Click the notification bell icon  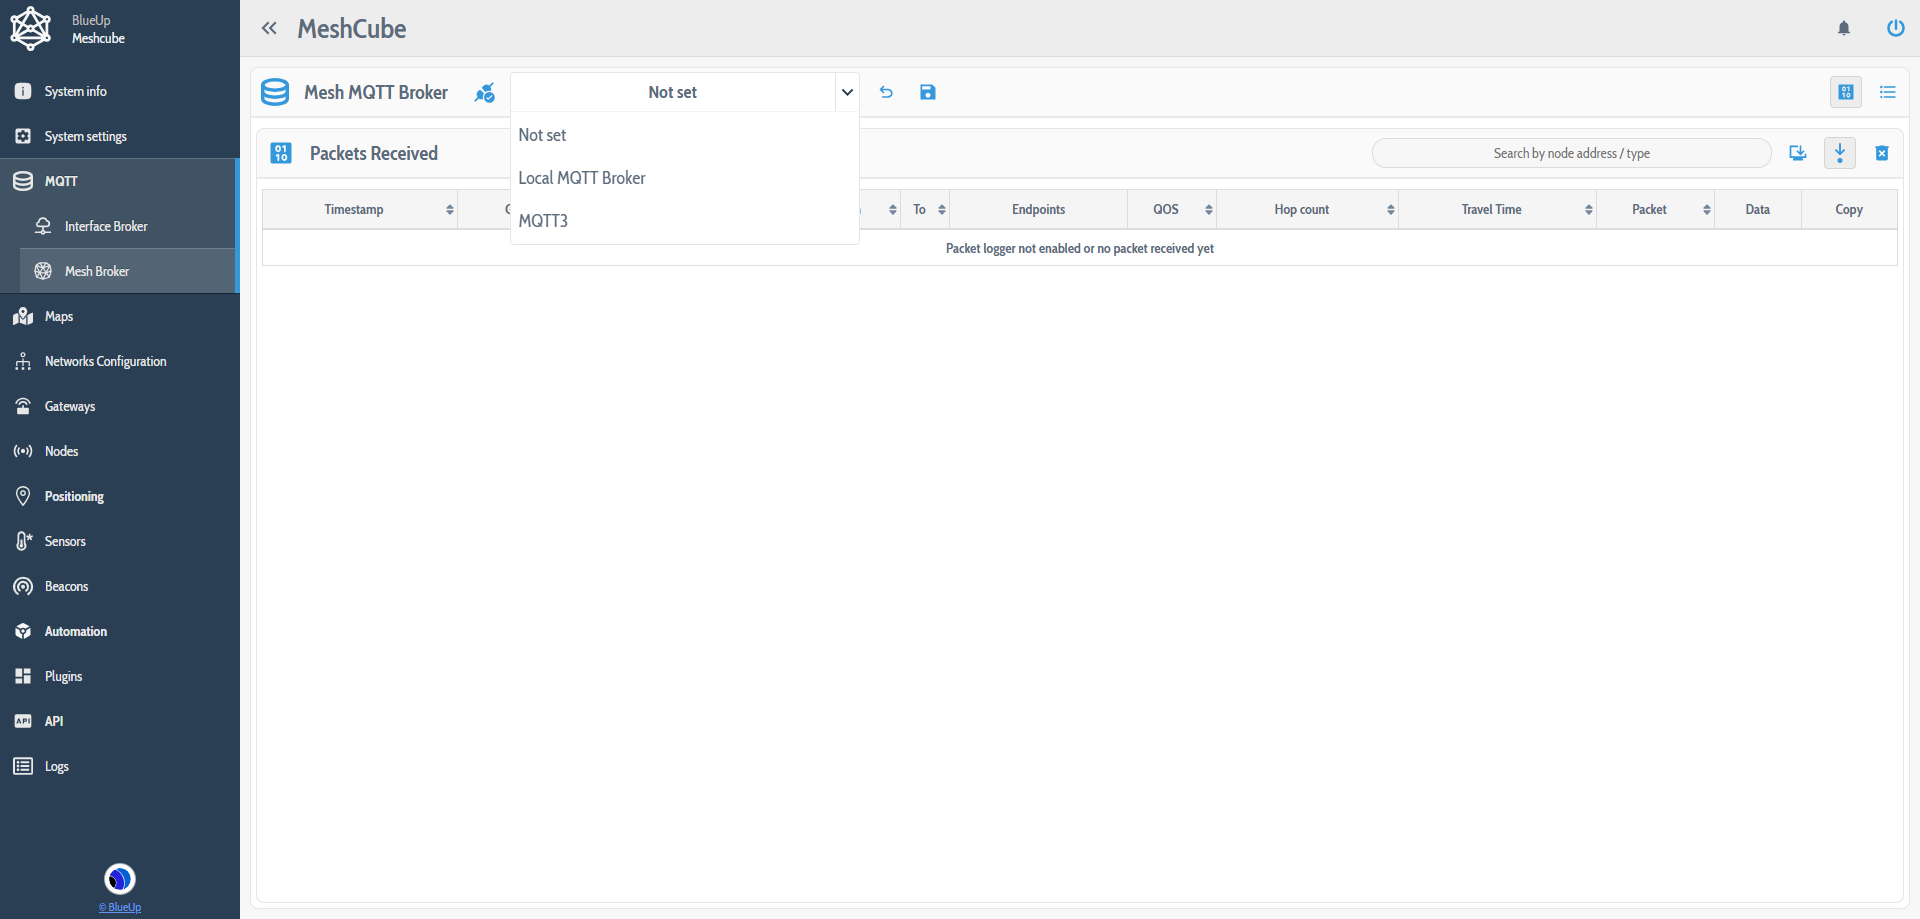click(1845, 28)
